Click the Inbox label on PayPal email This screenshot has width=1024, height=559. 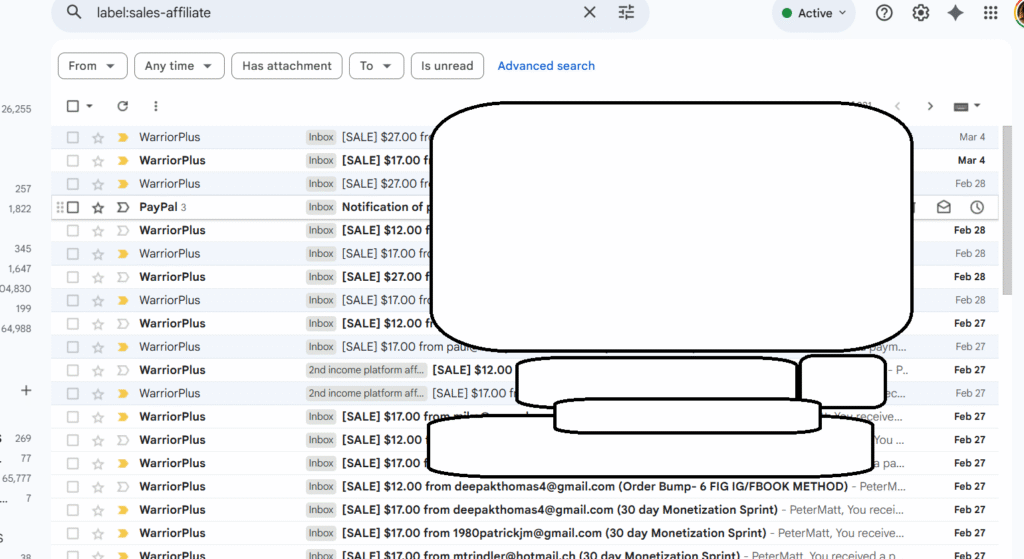tap(321, 207)
